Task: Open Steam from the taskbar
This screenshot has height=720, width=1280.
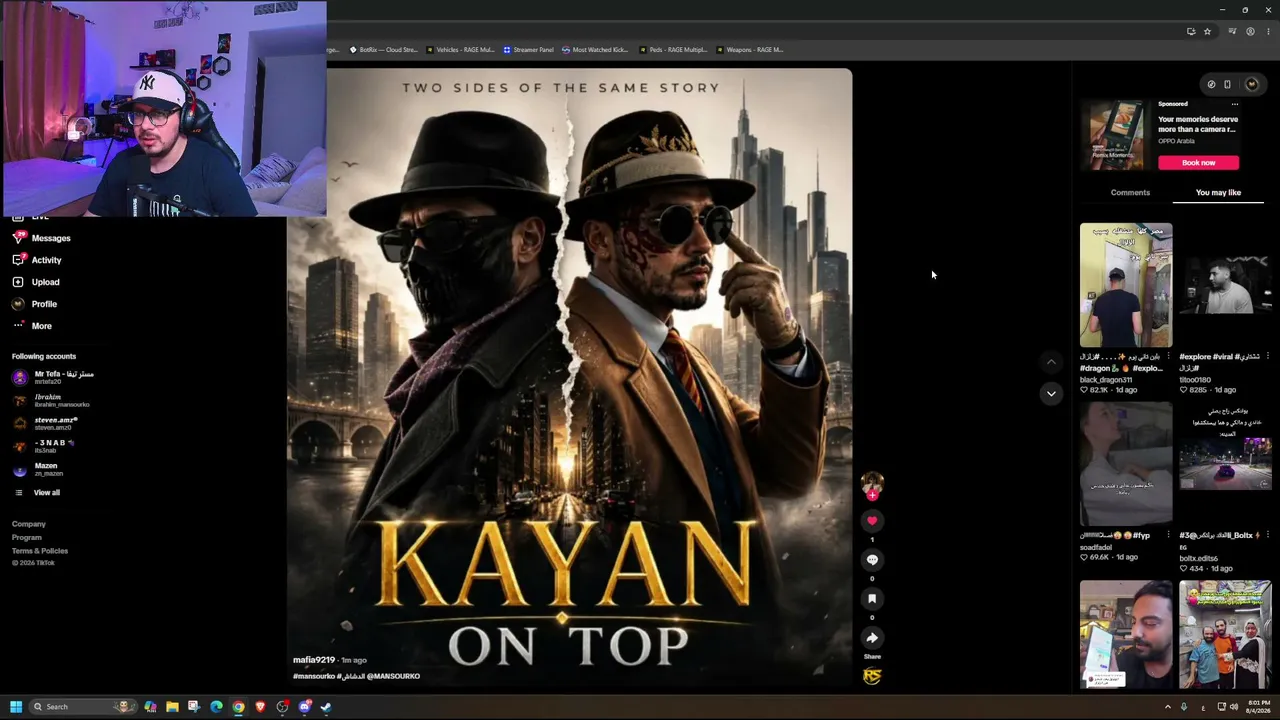Action: pos(327,707)
